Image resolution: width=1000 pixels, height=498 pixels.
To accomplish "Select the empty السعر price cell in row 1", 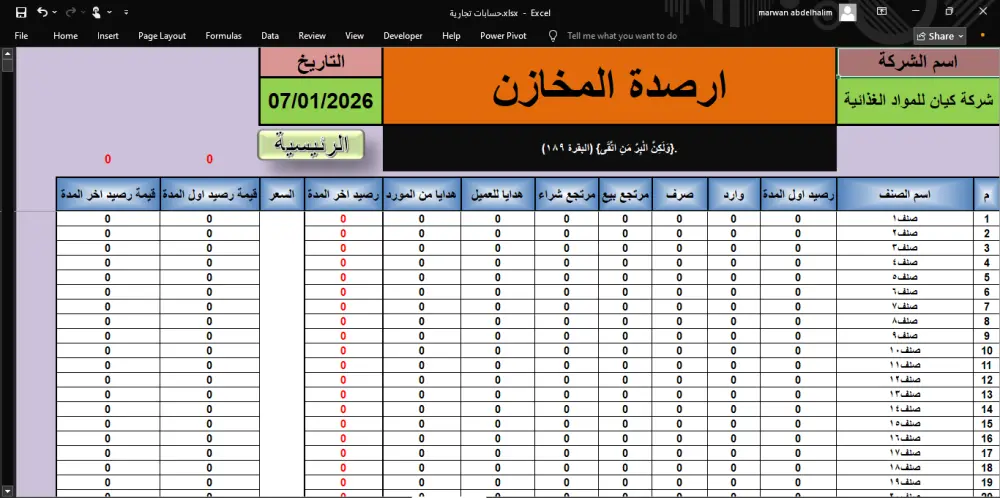I will pyautogui.click(x=282, y=219).
